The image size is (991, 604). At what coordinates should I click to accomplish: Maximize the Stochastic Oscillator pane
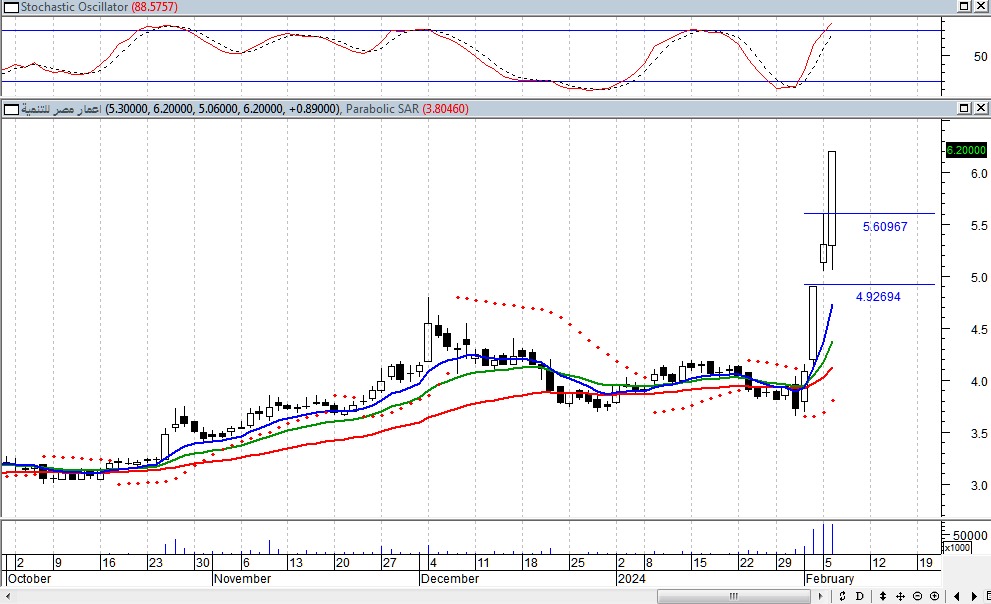coord(964,7)
